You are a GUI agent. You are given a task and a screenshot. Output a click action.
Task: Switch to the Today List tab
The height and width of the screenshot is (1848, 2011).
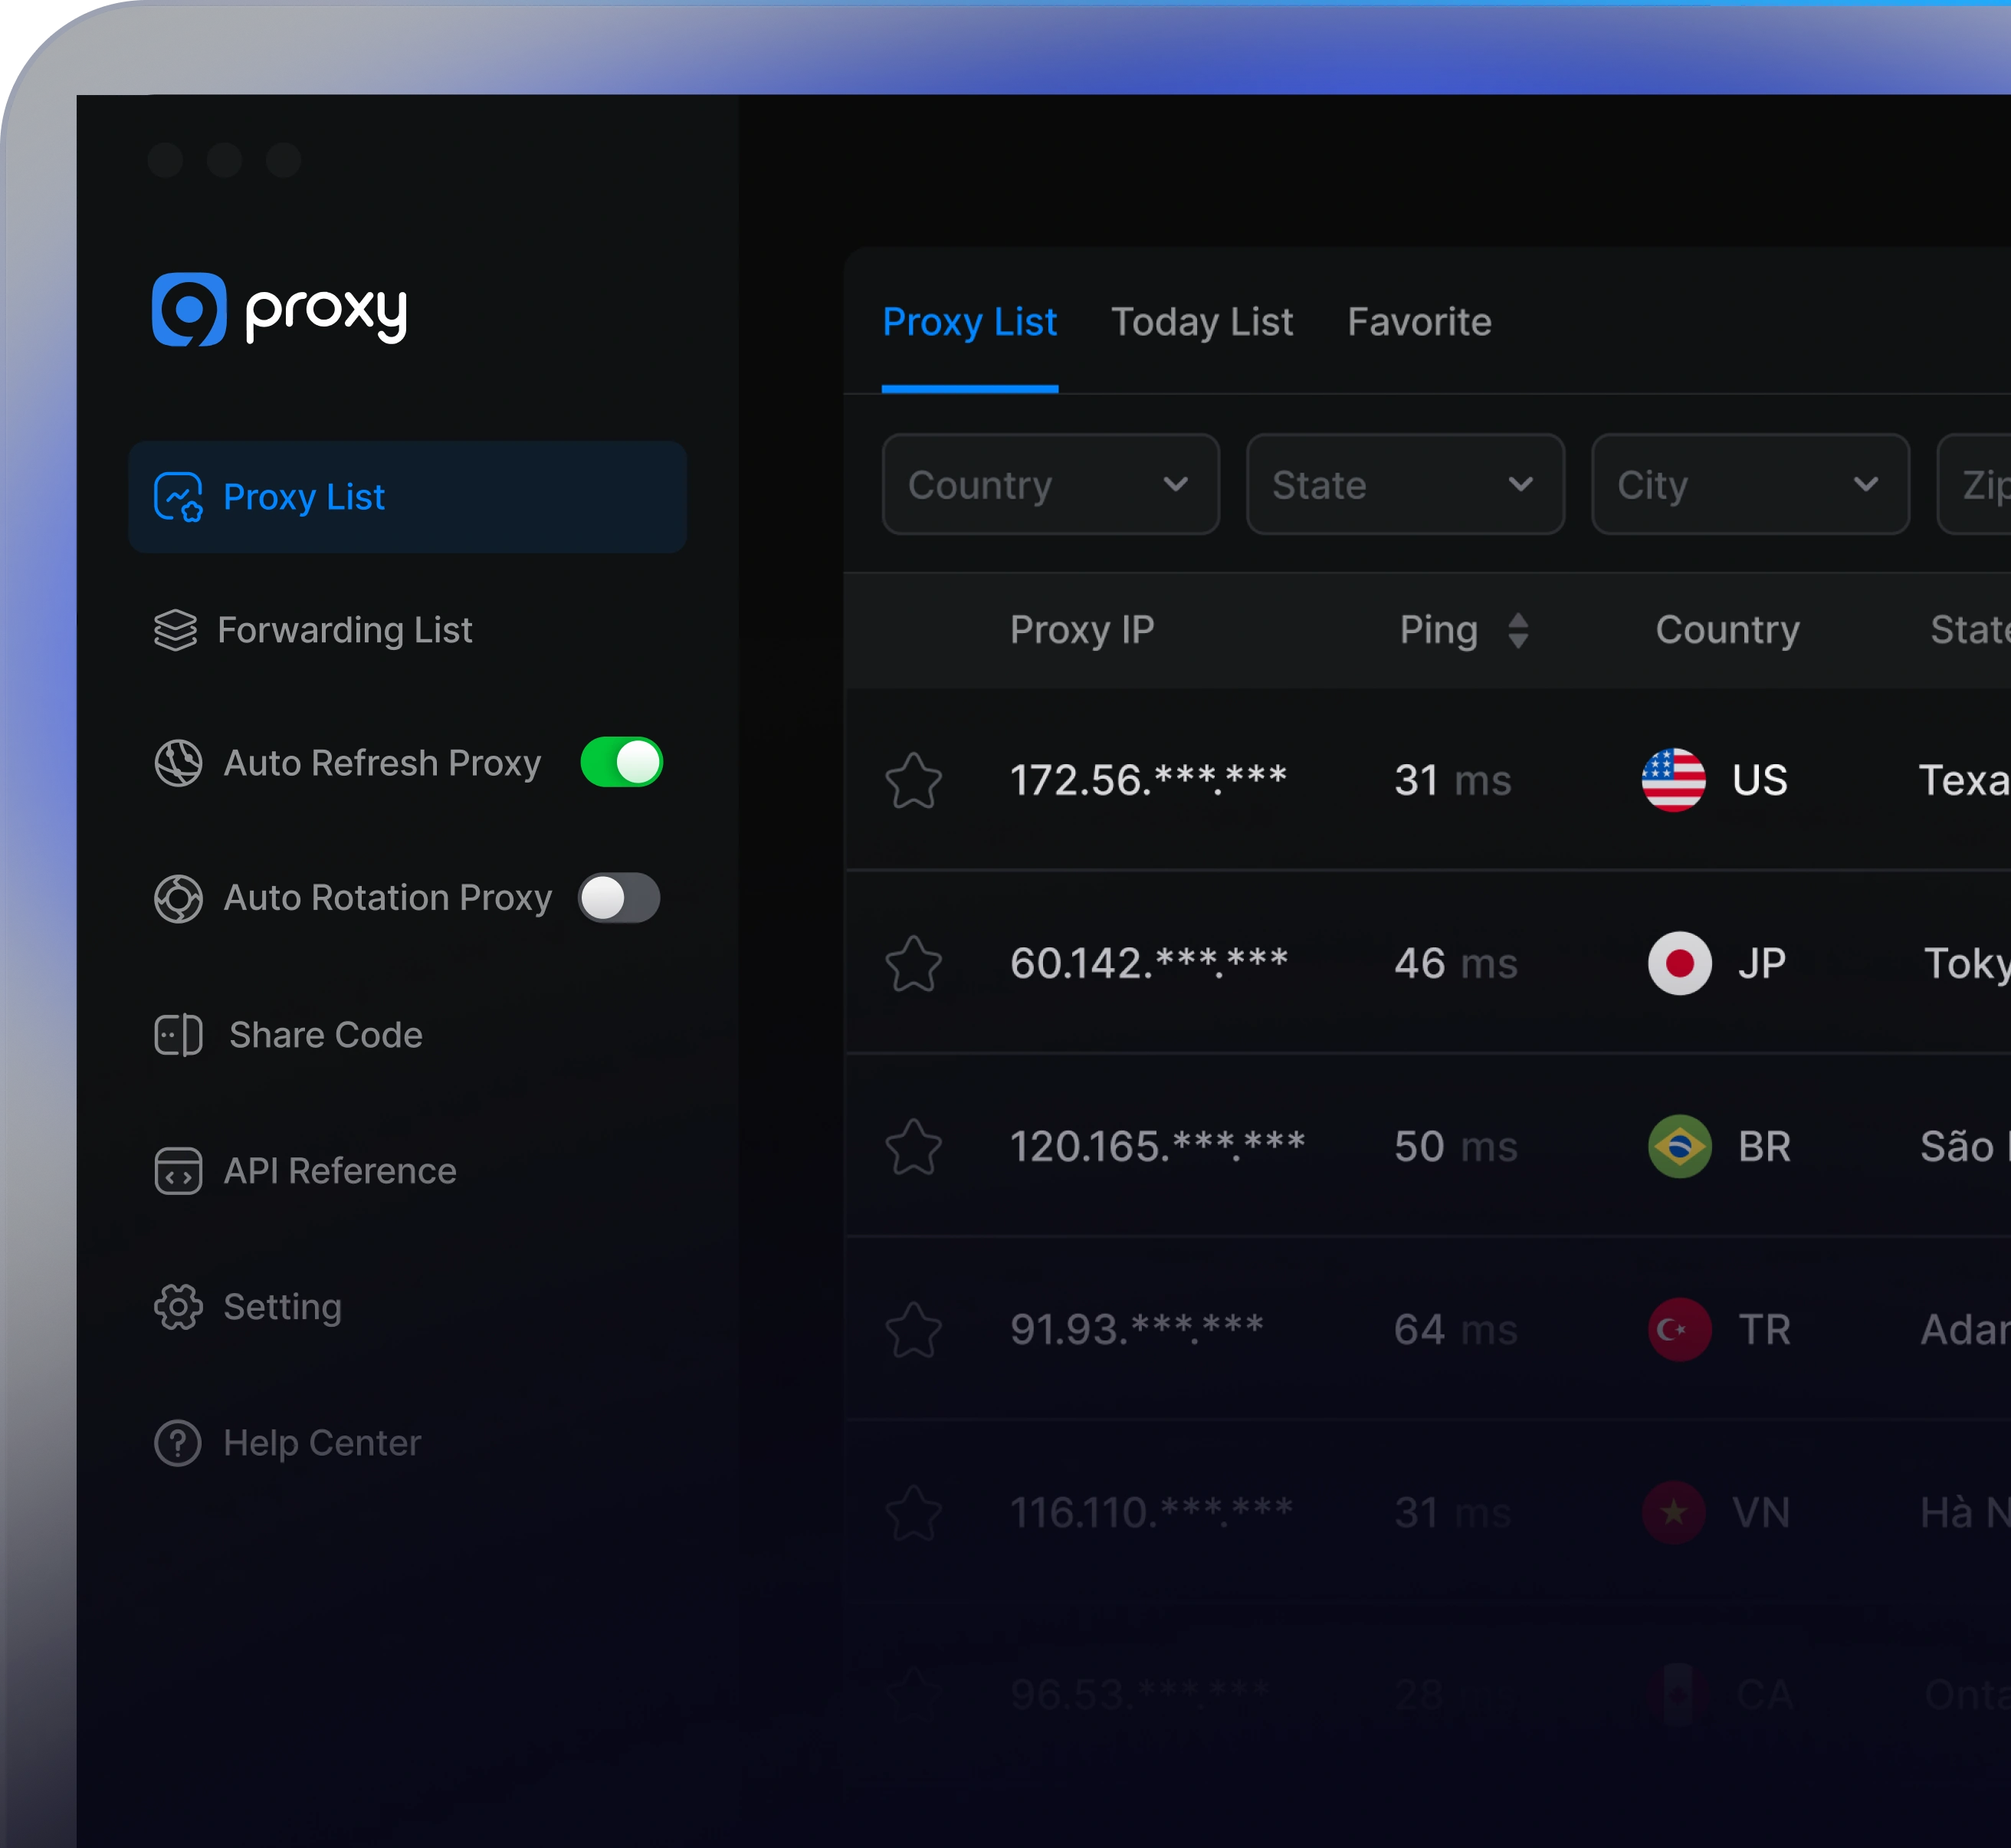tap(1201, 322)
